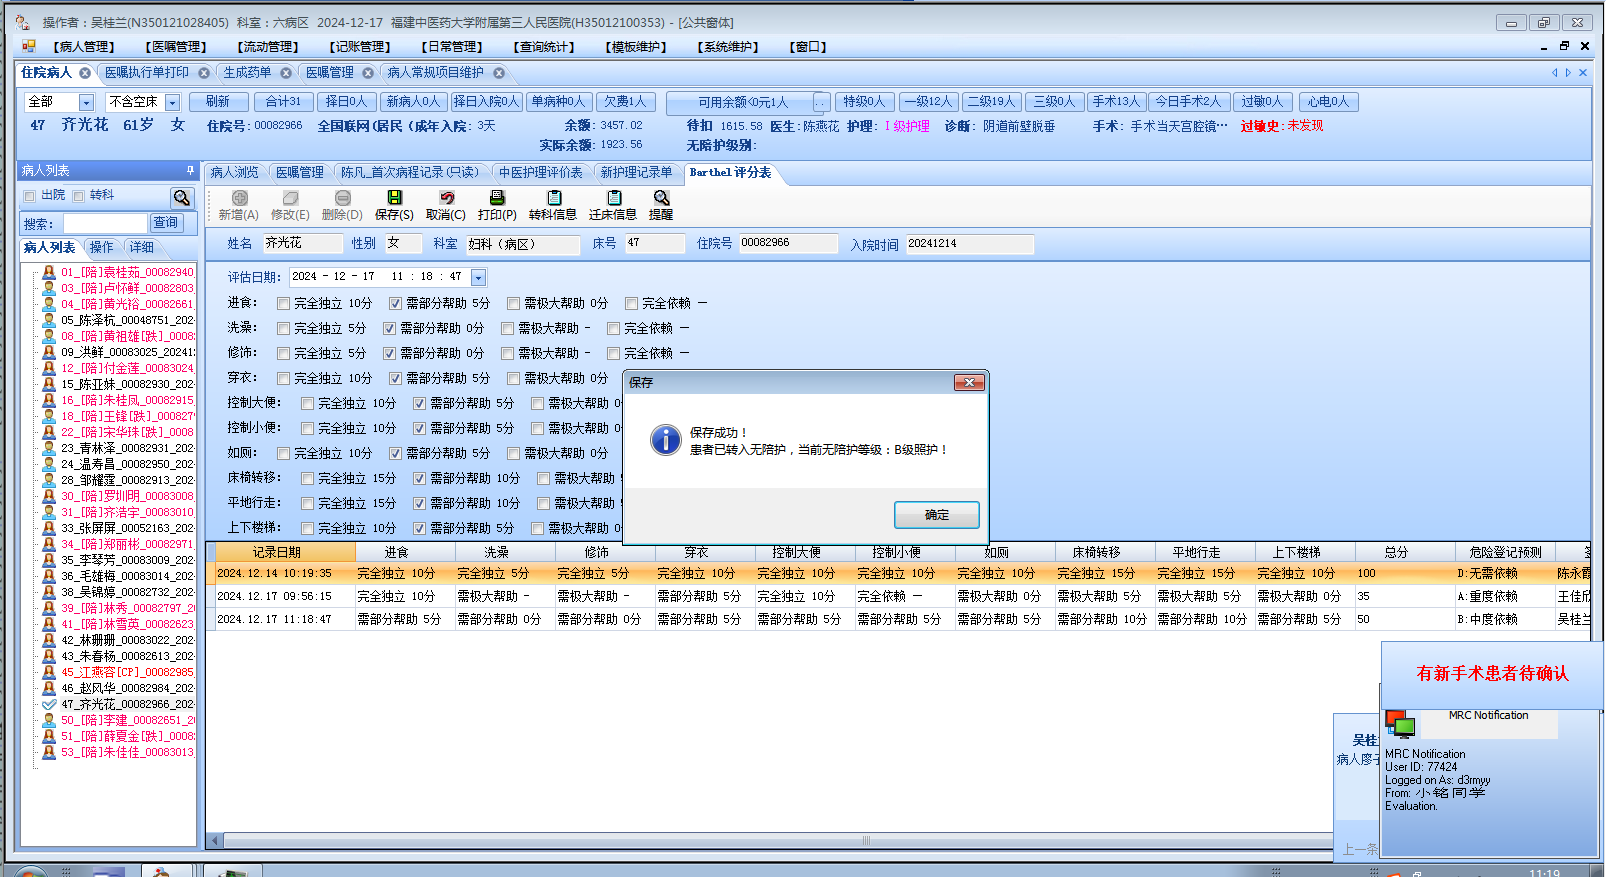Switch to the 详细 tab in patient panel
Screen dimensions: 1606x877
point(142,247)
